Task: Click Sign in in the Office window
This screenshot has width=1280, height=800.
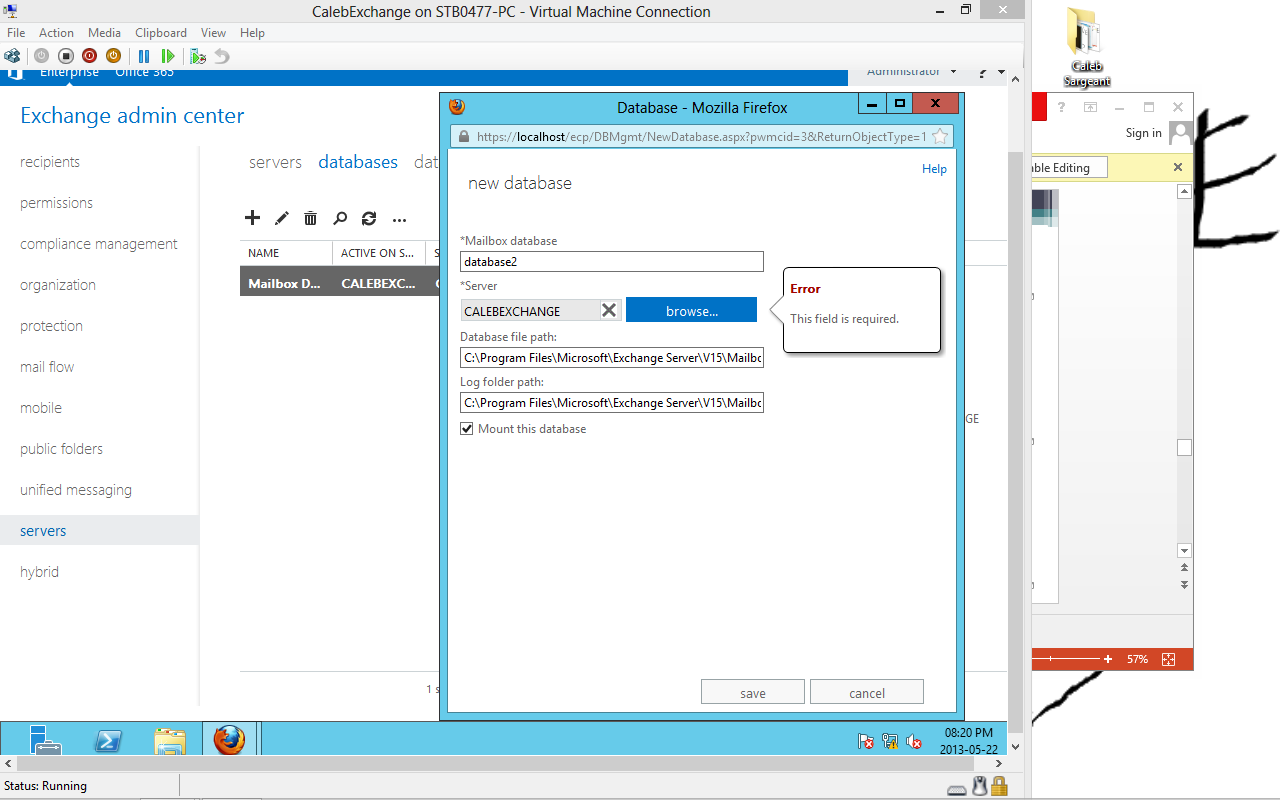Action: tap(1144, 133)
